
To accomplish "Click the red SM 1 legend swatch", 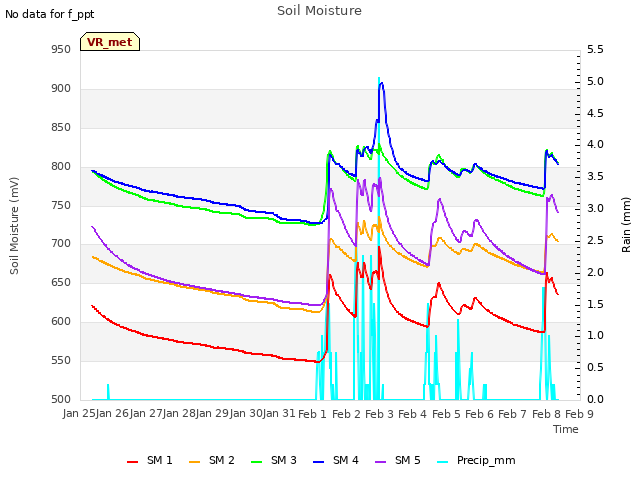I will [x=132, y=462].
